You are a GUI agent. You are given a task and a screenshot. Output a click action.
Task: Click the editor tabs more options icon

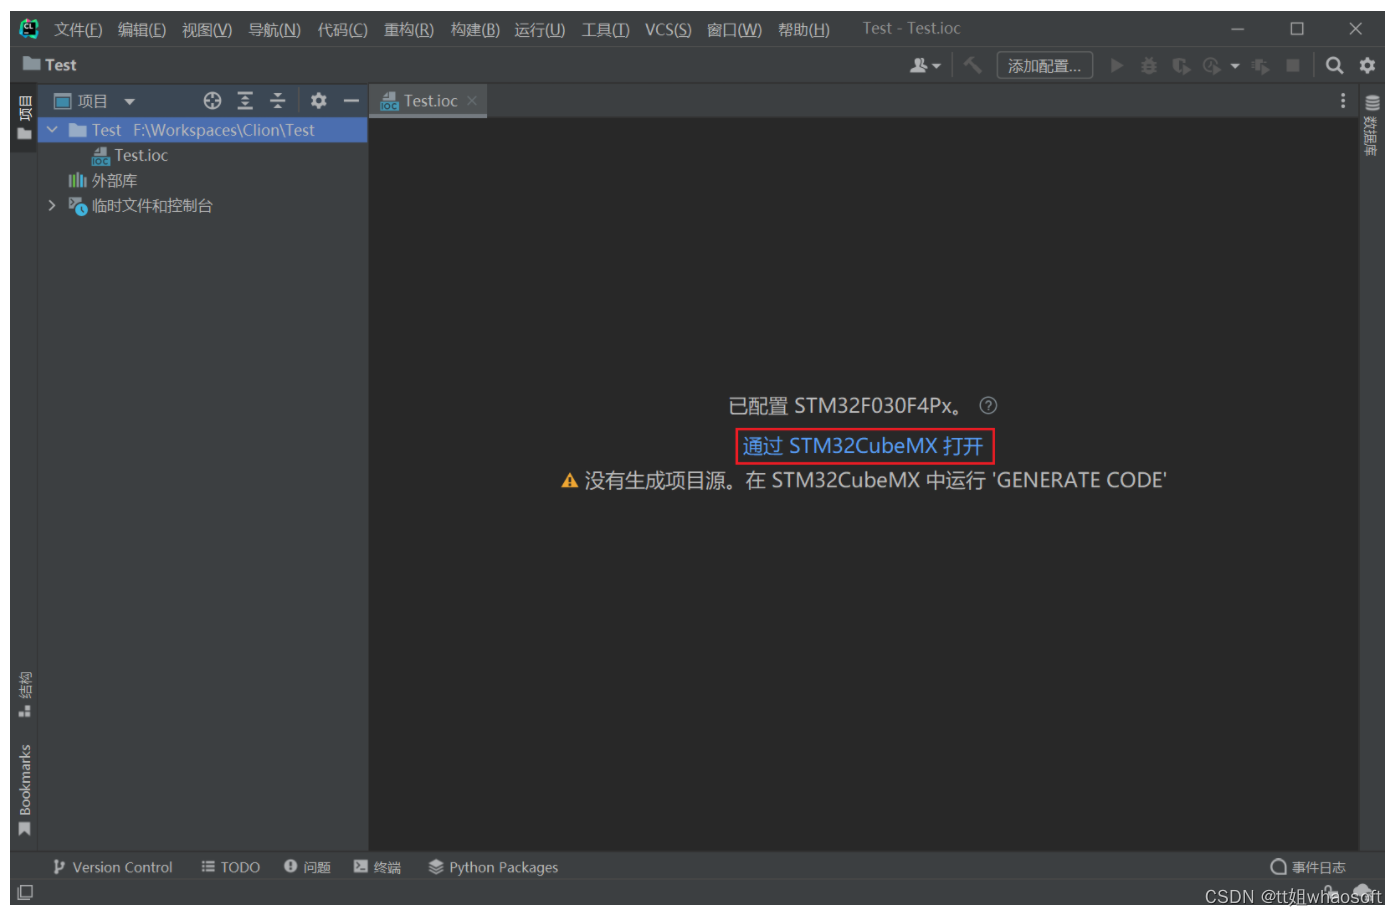click(1343, 101)
